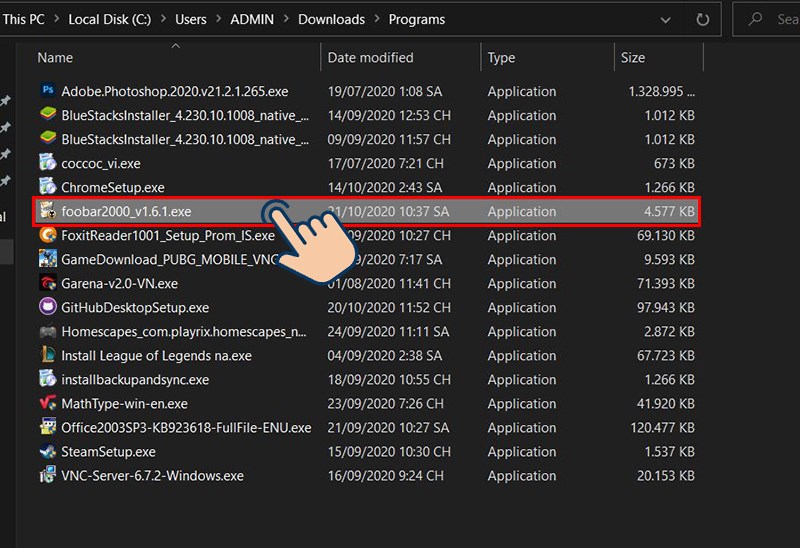Click size value 97.943 KB
800x548 pixels.
click(666, 307)
